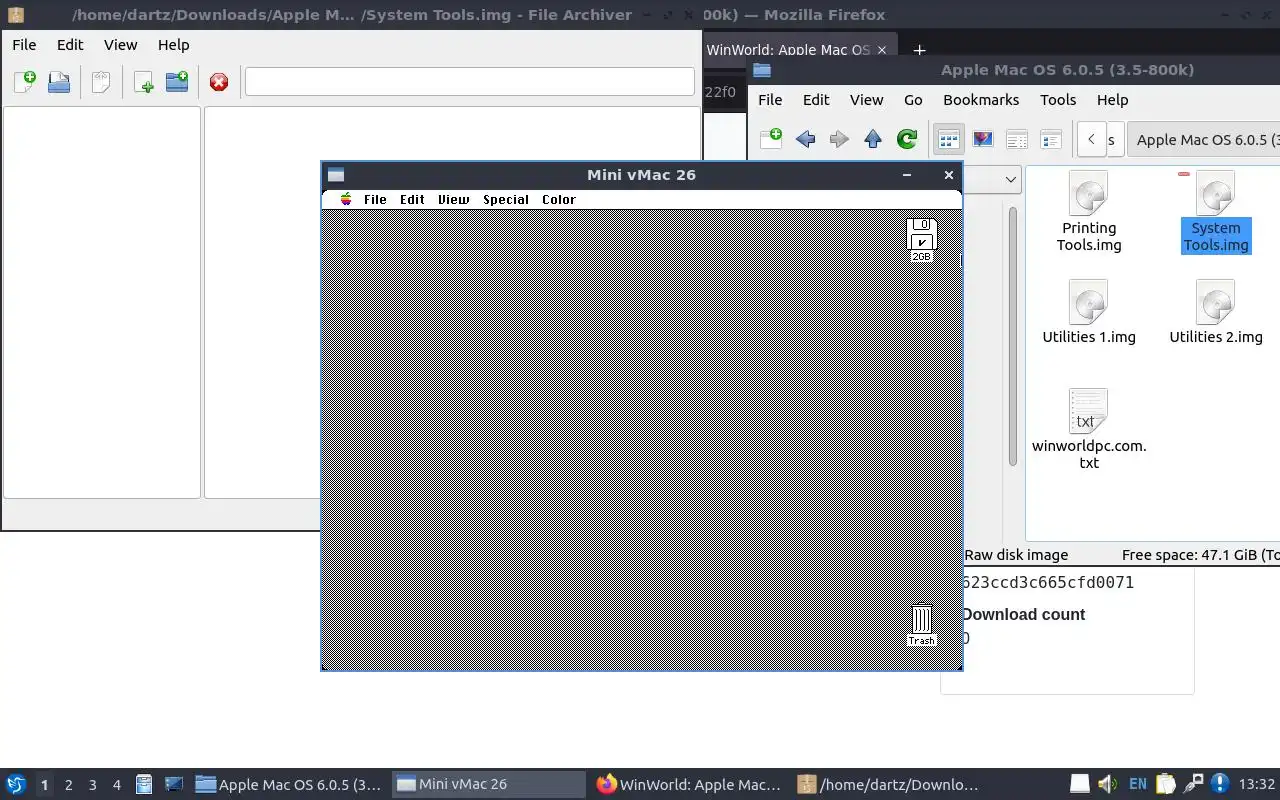
Task: Switch to workspace 2 in taskbar
Action: [x=68, y=785]
